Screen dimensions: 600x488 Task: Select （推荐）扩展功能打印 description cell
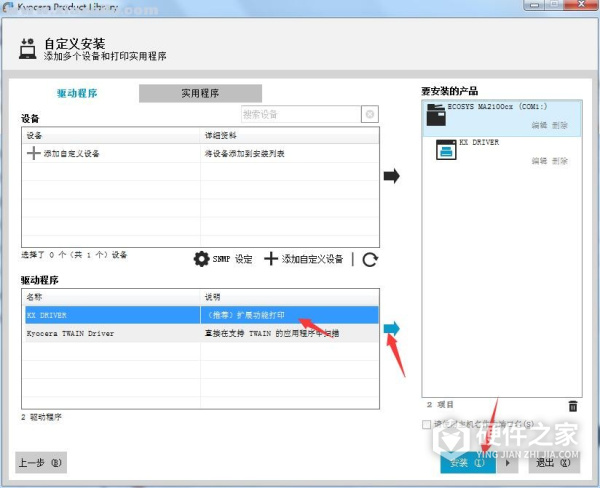click(x=290, y=315)
